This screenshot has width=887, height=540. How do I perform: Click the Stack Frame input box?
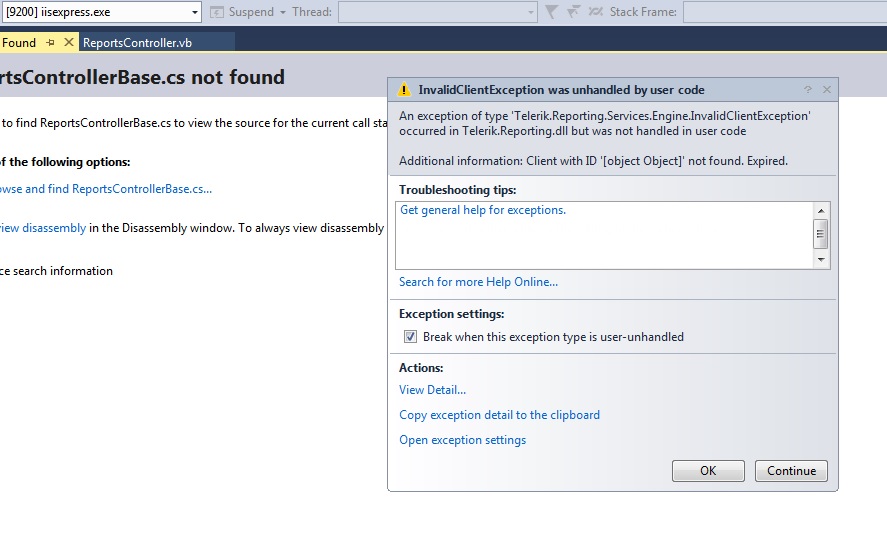click(x=784, y=12)
